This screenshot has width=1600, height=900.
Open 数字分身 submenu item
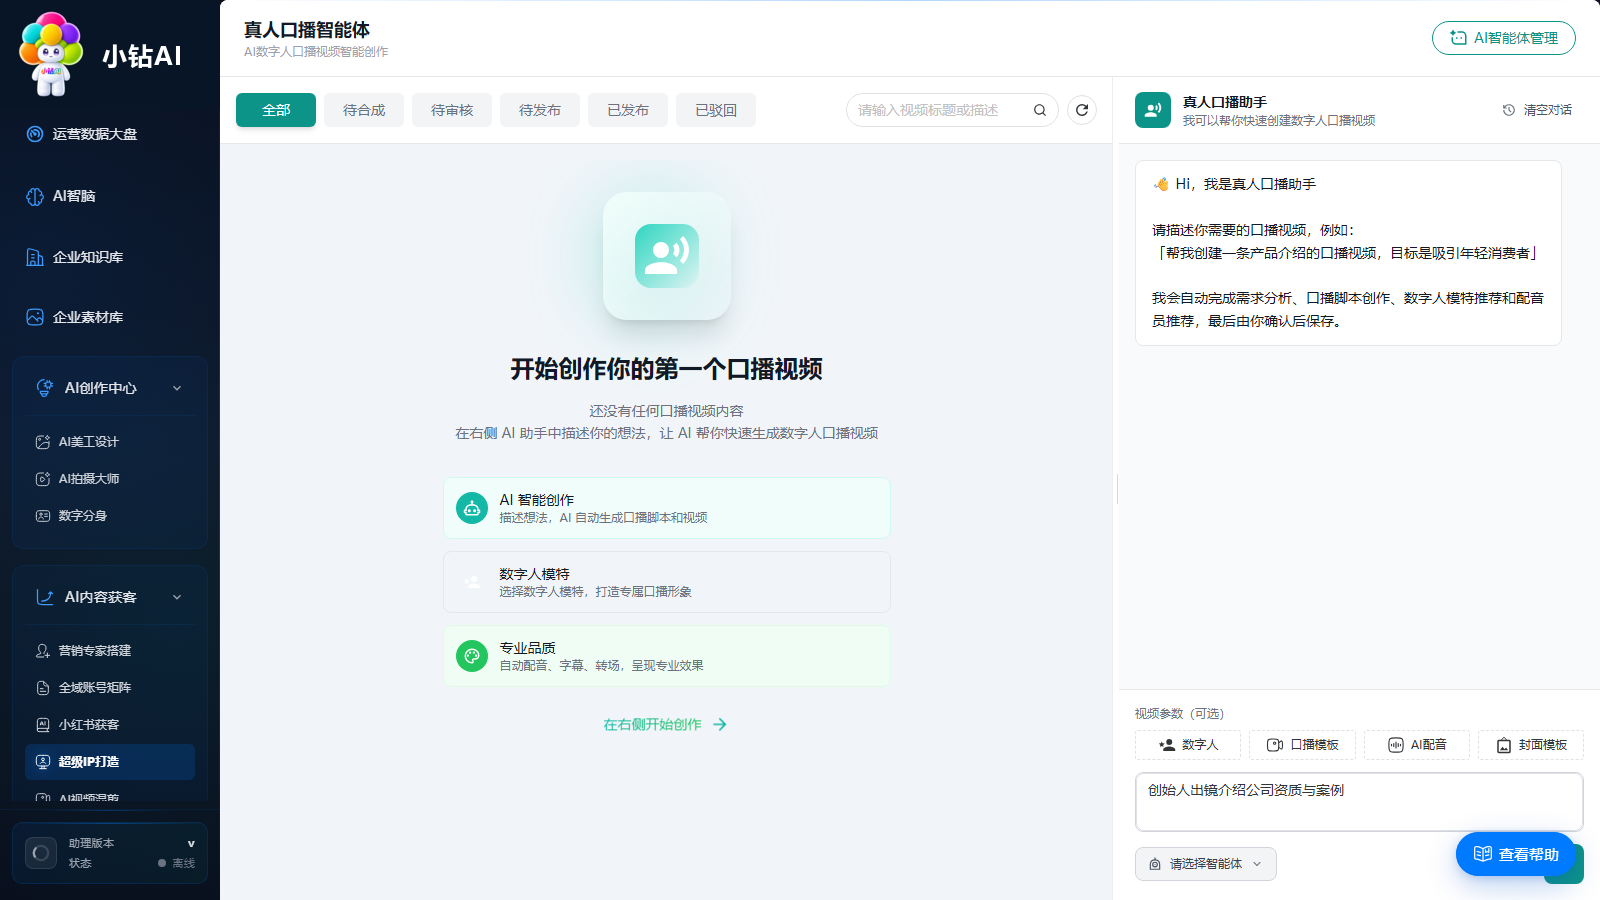click(x=110, y=516)
